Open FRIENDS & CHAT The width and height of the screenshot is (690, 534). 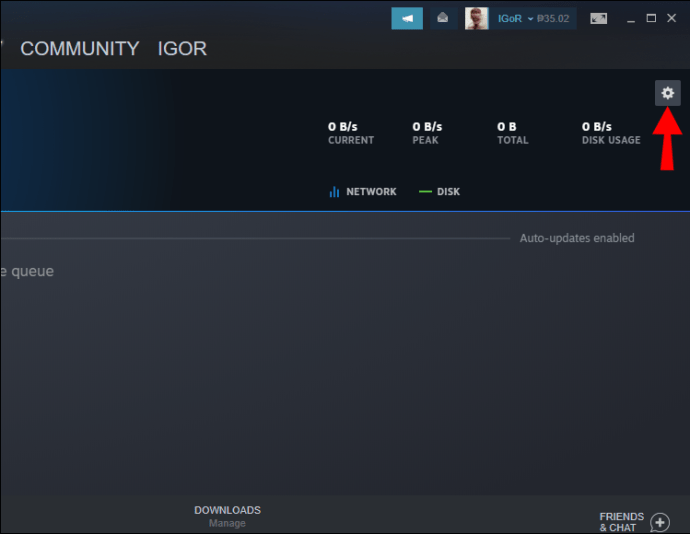(x=621, y=522)
